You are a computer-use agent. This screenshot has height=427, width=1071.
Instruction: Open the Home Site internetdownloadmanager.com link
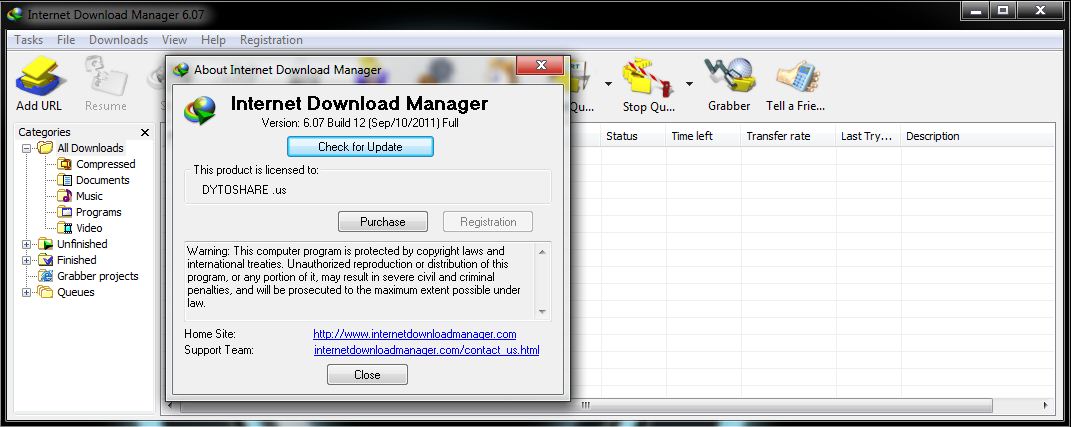tap(415, 334)
